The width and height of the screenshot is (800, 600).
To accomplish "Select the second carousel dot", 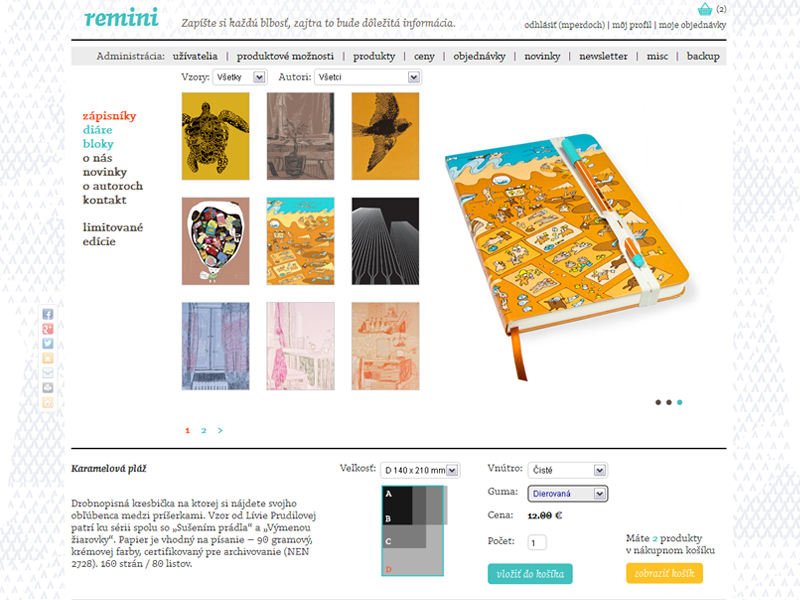I will pos(669,403).
